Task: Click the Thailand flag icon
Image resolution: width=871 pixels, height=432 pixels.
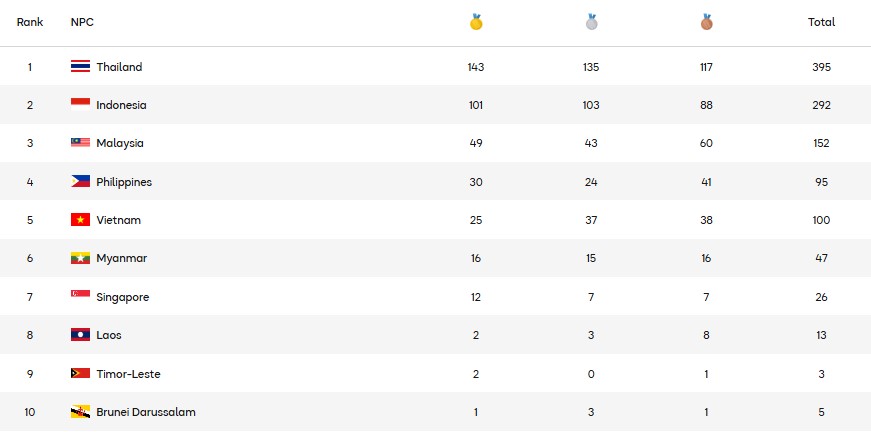Action: 80,67
